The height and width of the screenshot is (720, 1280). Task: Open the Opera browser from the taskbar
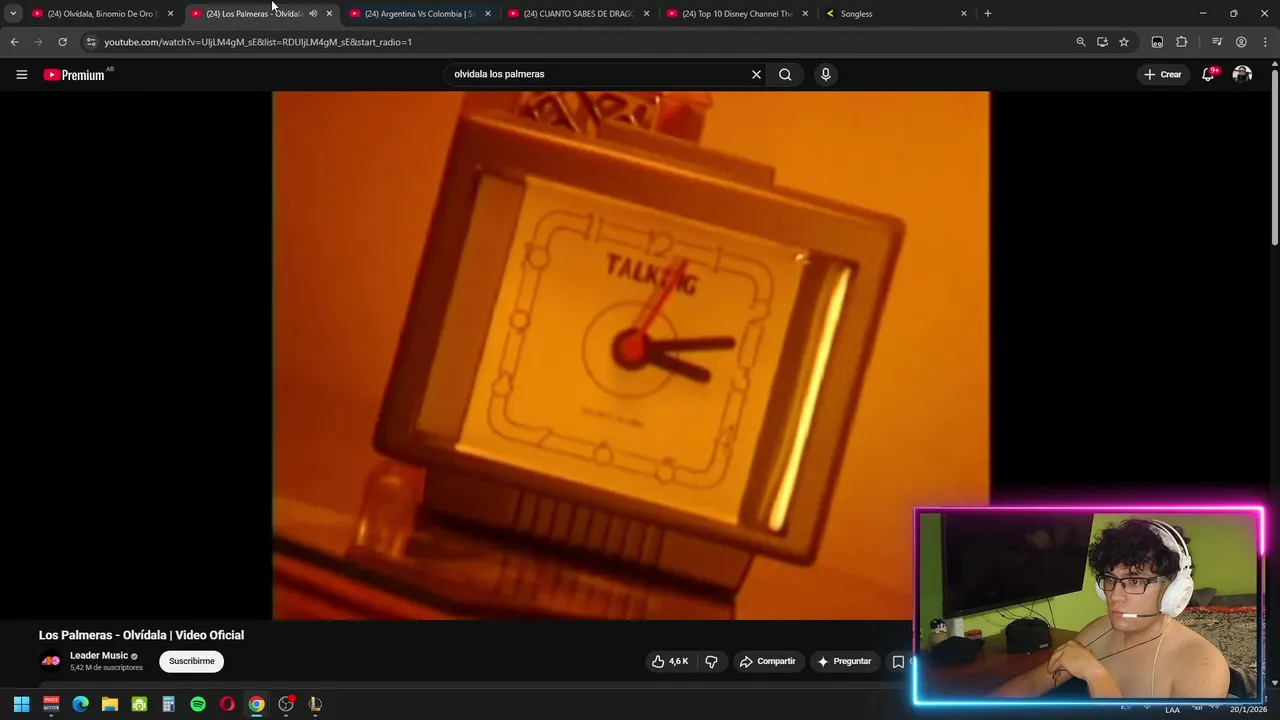point(227,704)
